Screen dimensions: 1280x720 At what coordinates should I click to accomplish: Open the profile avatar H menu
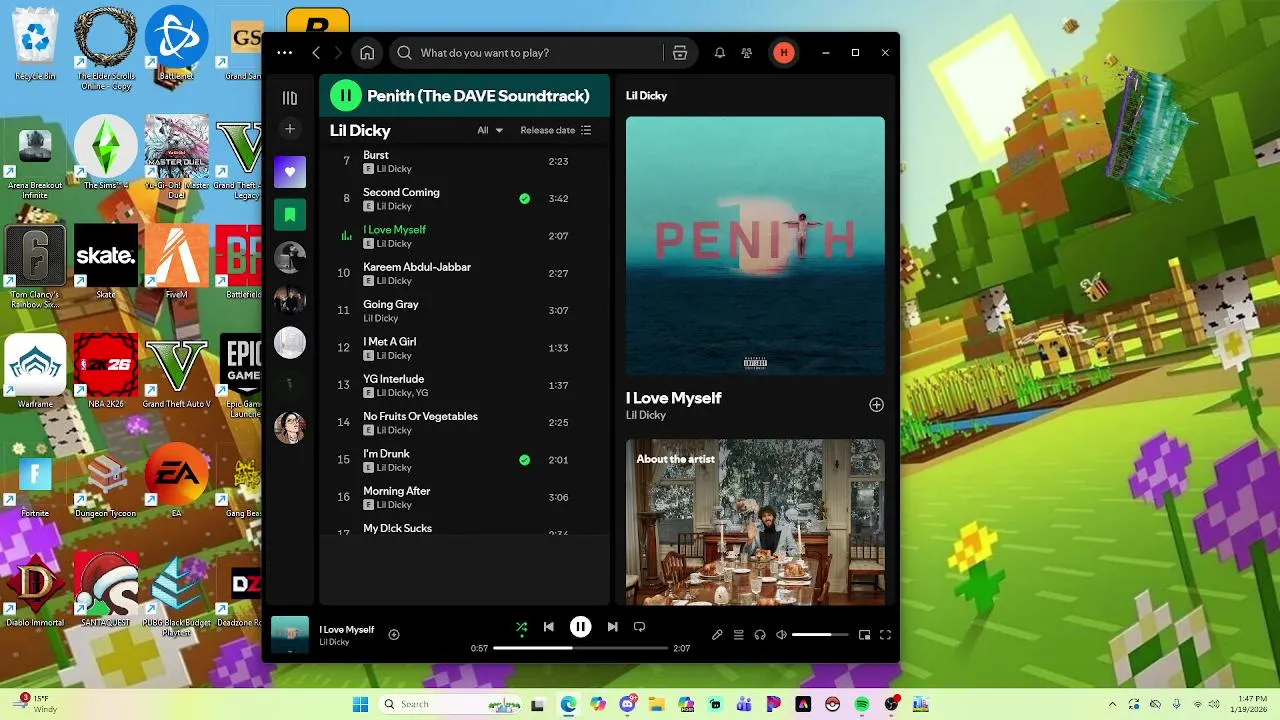[784, 53]
